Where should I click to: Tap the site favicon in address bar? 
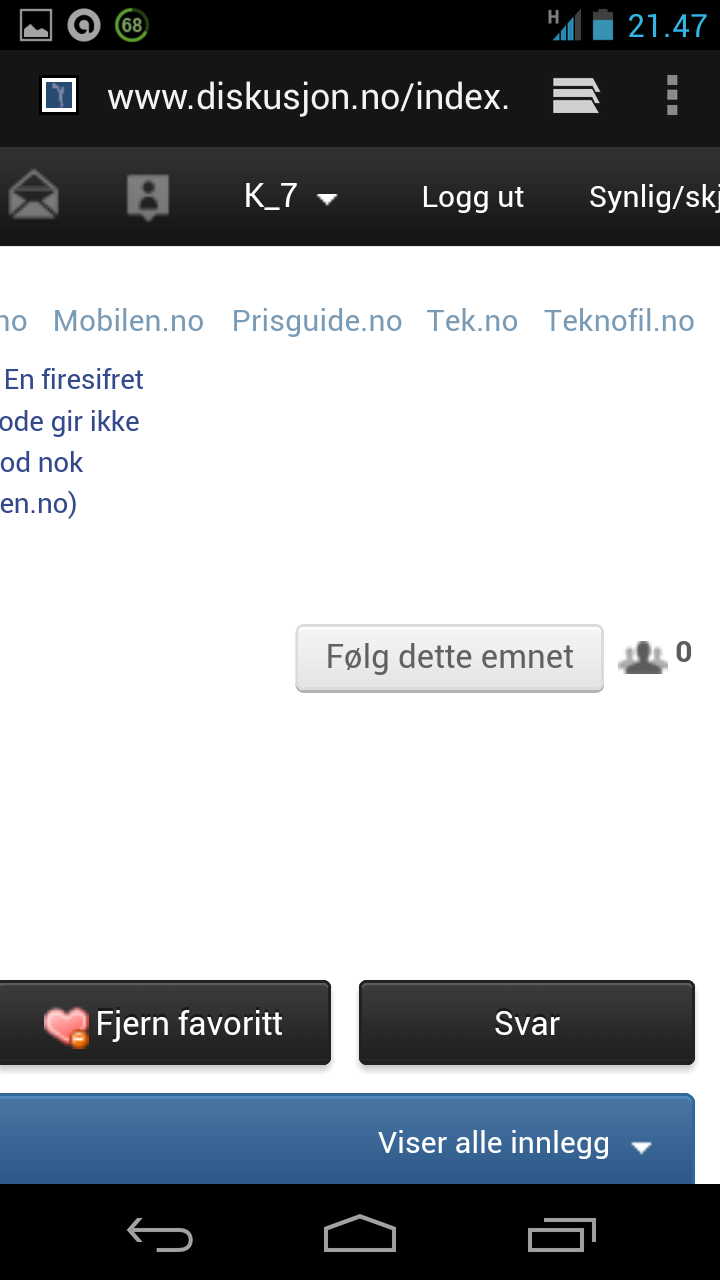coord(59,96)
